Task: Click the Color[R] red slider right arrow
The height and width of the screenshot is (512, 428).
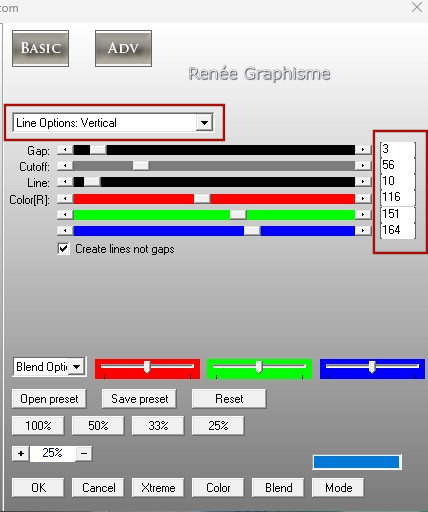Action: coord(363,199)
